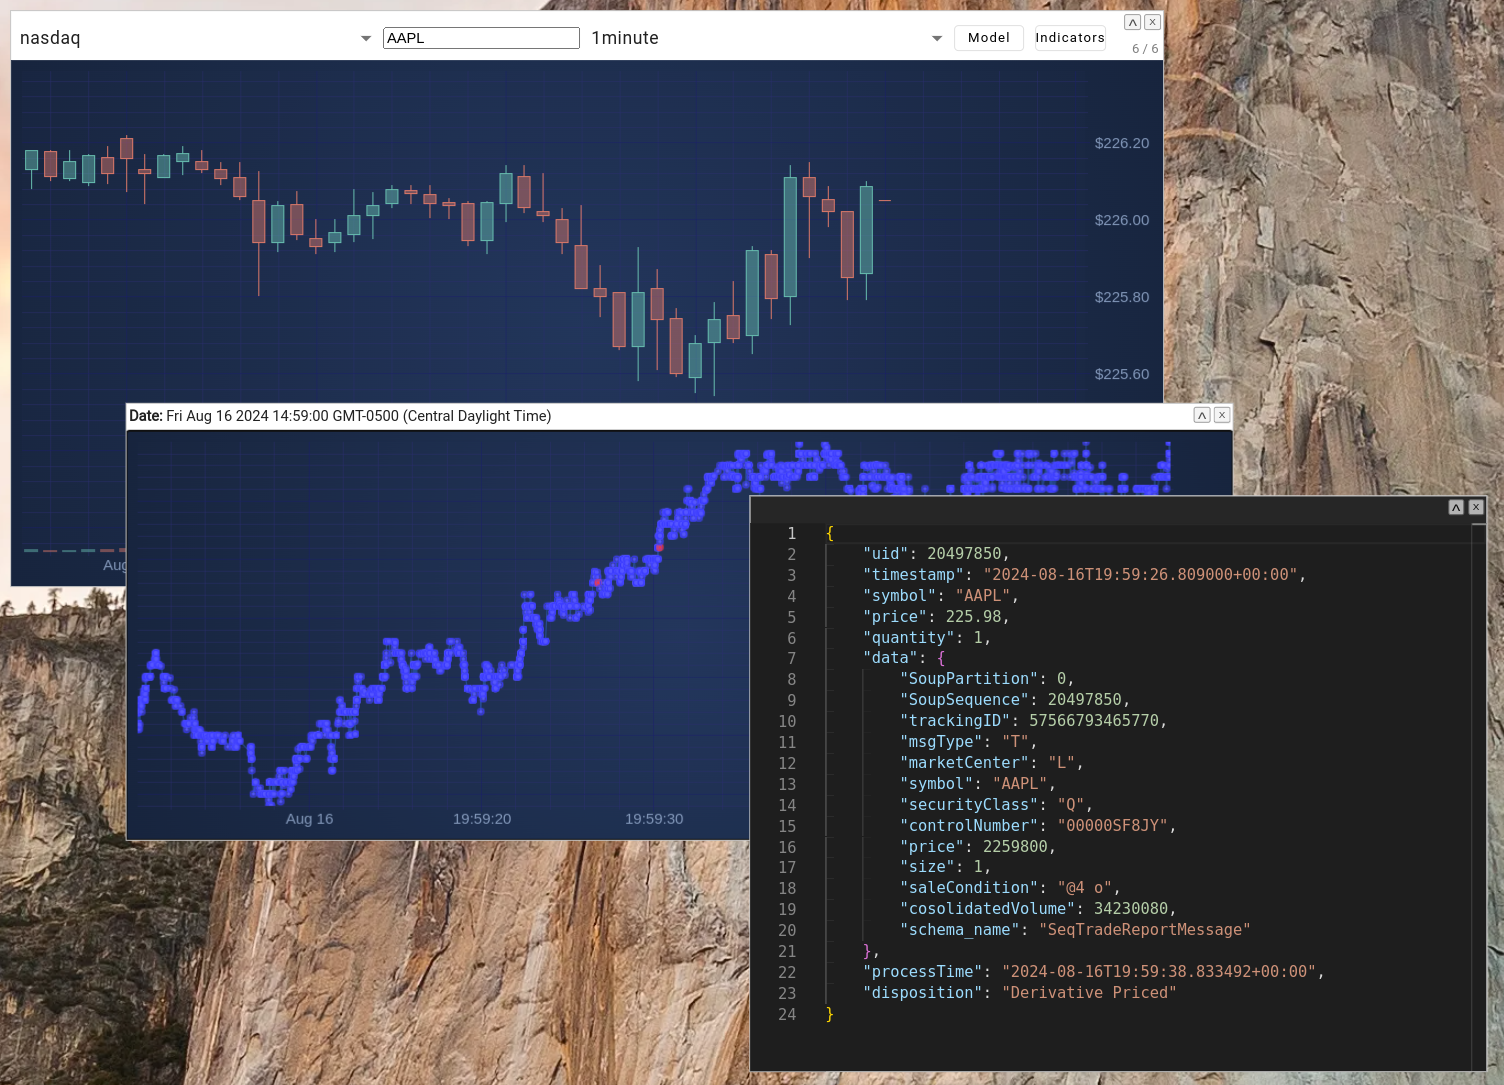
Task: Click the "schema_name" SeqTradeReportMessage value
Action: pos(1144,930)
